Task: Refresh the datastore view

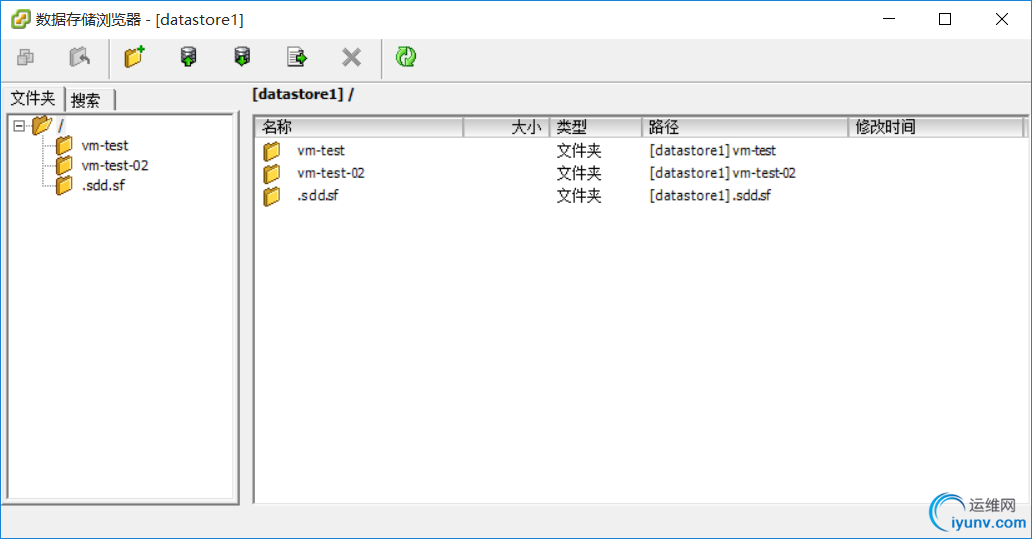Action: point(406,57)
